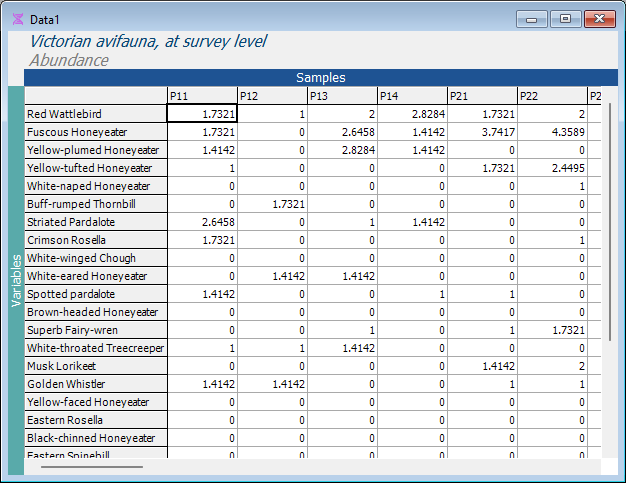The image size is (626, 483).
Task: Click the vertical Variables side bar
Action: (15, 280)
